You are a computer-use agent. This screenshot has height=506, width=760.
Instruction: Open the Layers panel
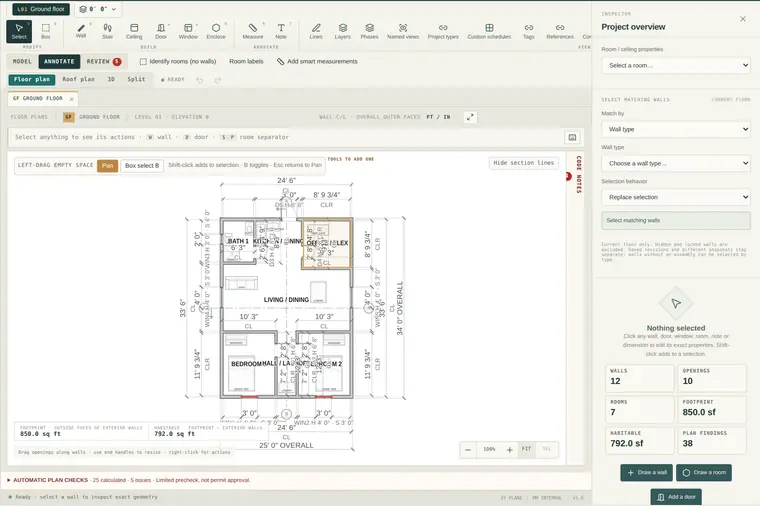(343, 31)
